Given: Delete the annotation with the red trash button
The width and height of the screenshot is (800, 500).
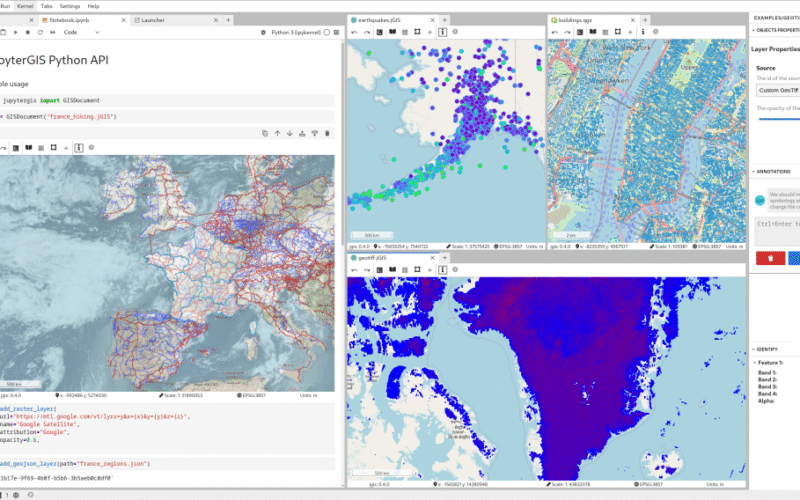Looking at the screenshot, I should pyautogui.click(x=770, y=257).
